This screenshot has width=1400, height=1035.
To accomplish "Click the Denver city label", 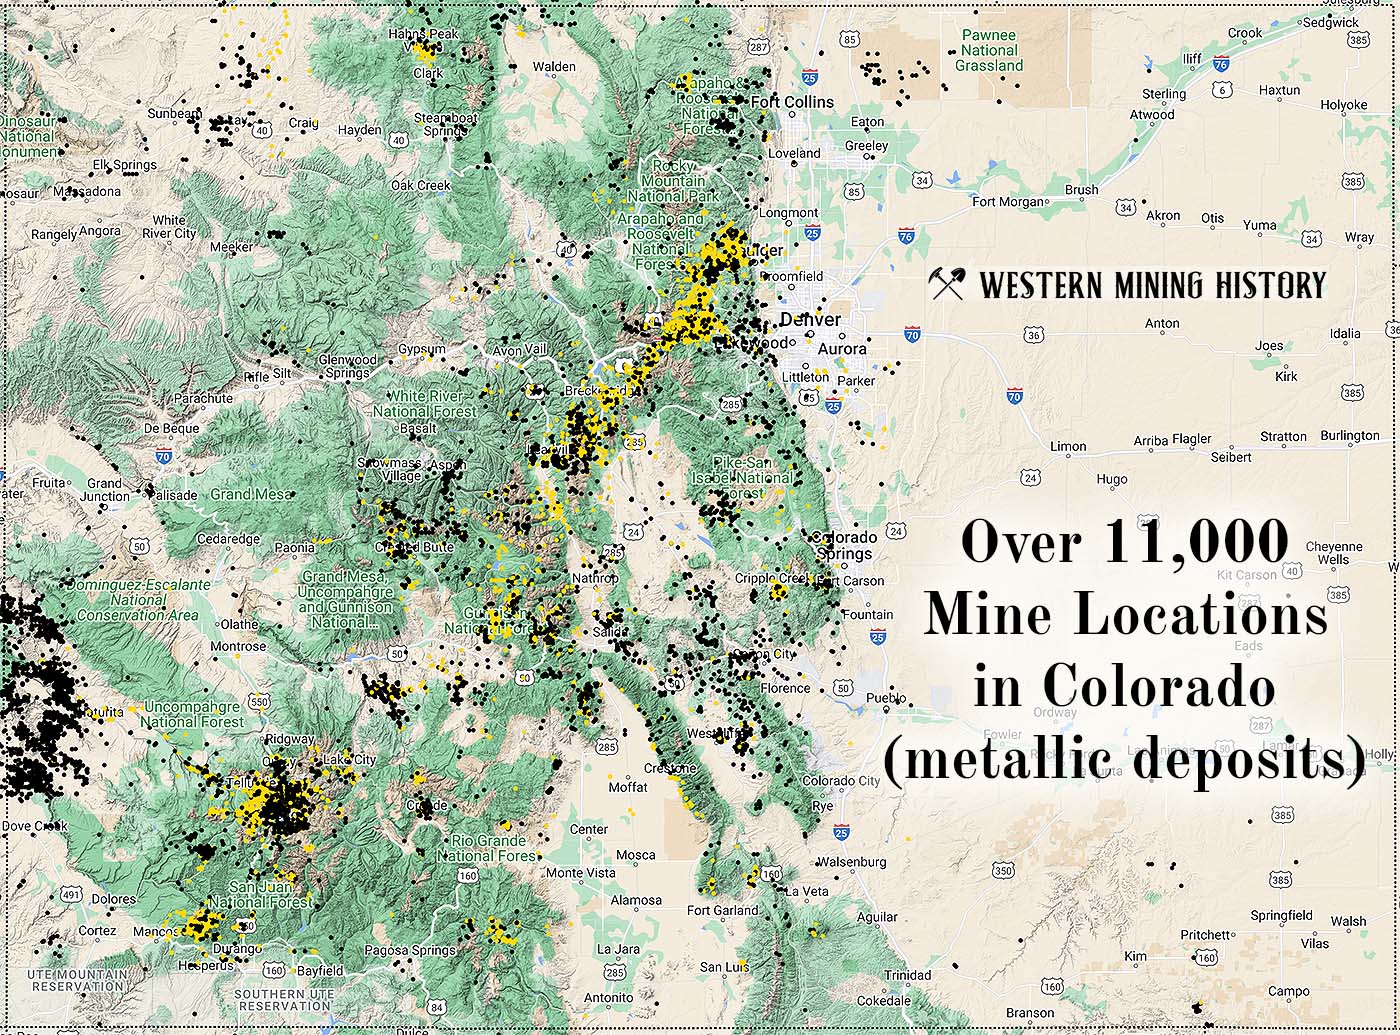I will coord(810,320).
